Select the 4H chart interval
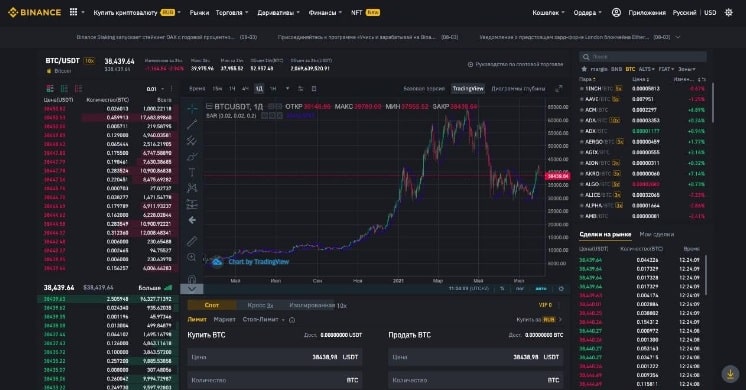This screenshot has height=390, width=746. 245,88
